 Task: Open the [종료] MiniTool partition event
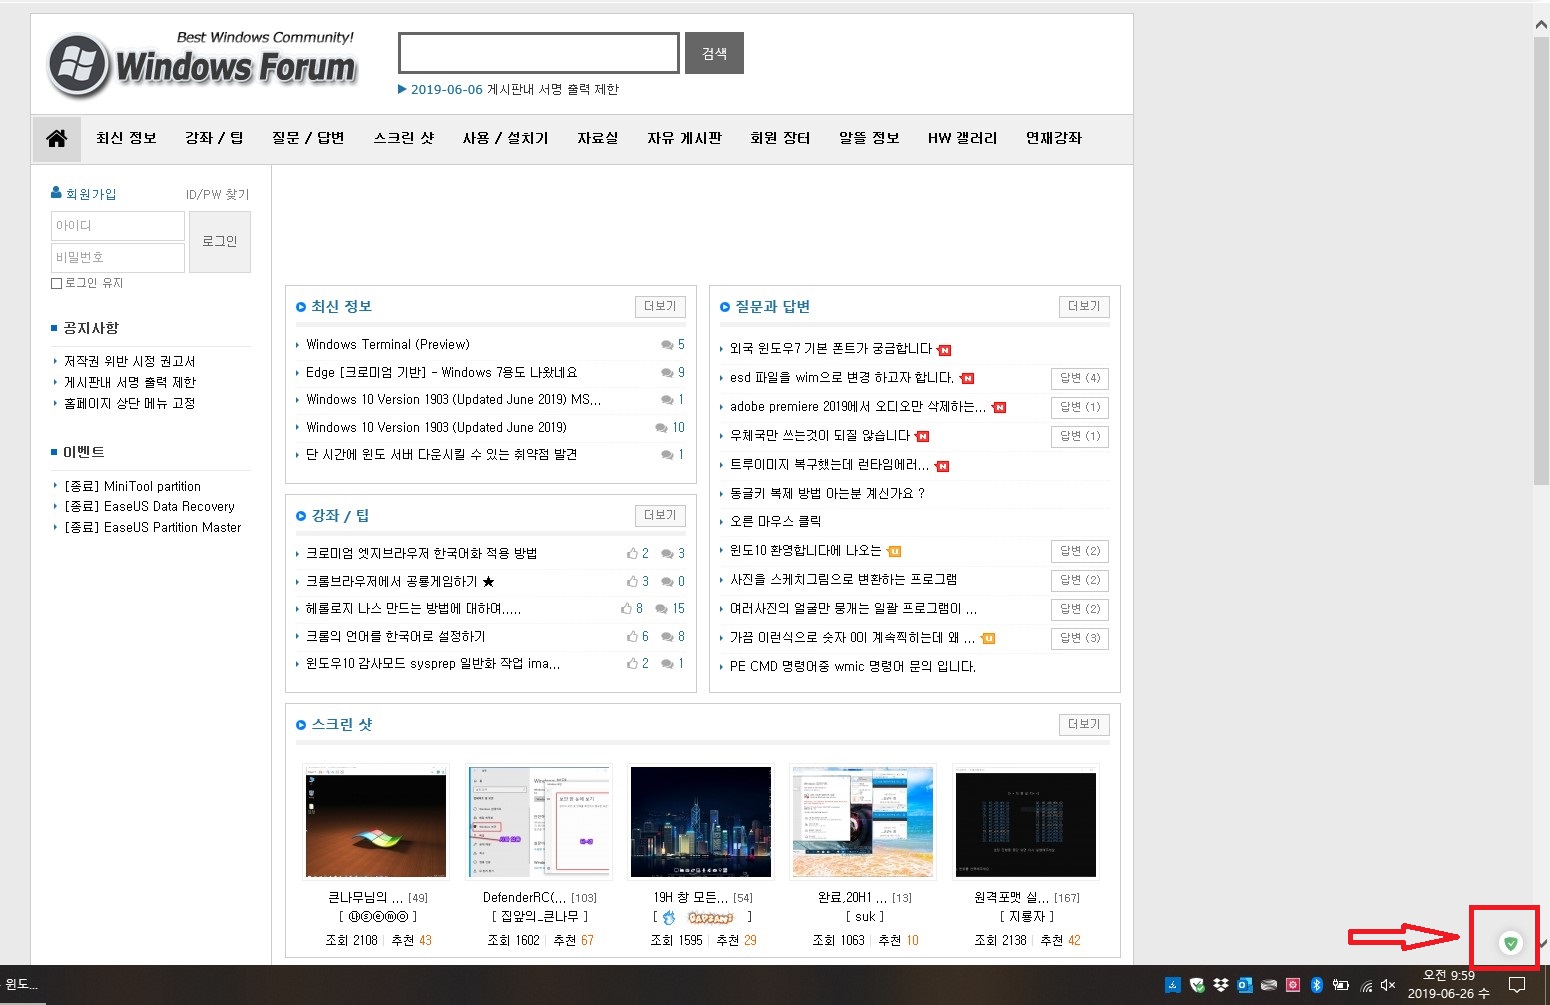tap(132, 486)
